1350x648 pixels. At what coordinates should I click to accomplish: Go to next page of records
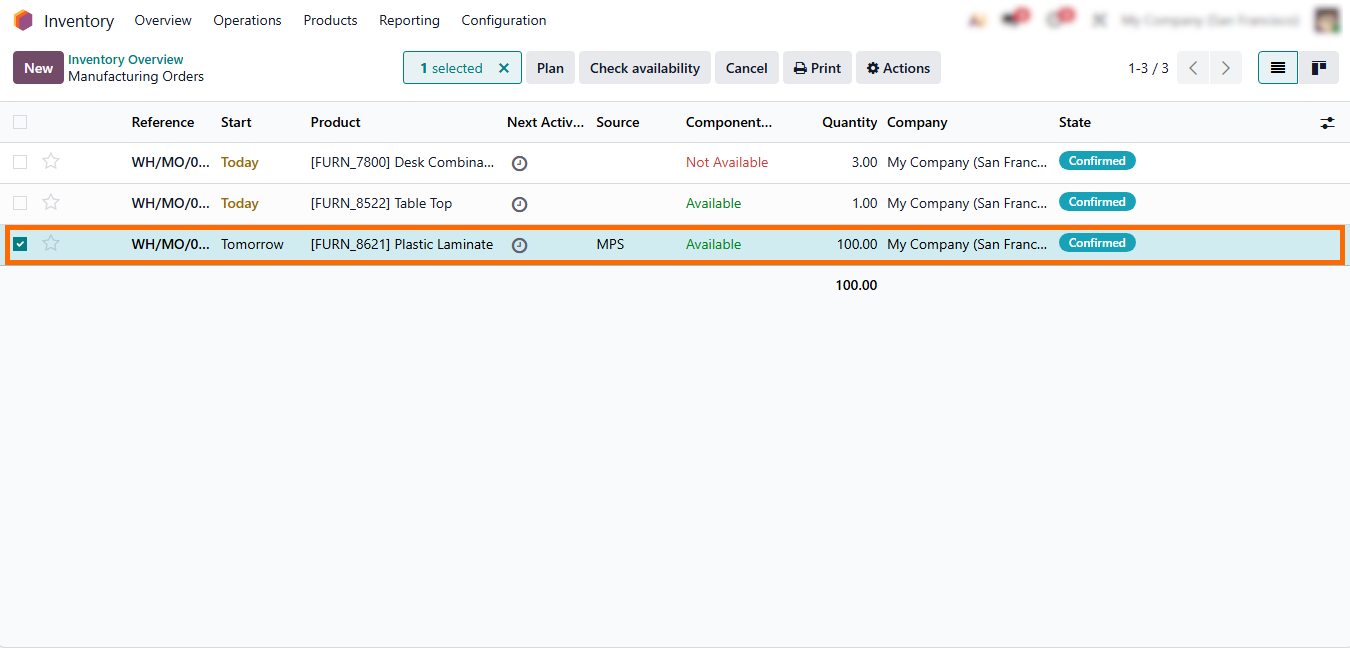pyautogui.click(x=1225, y=68)
